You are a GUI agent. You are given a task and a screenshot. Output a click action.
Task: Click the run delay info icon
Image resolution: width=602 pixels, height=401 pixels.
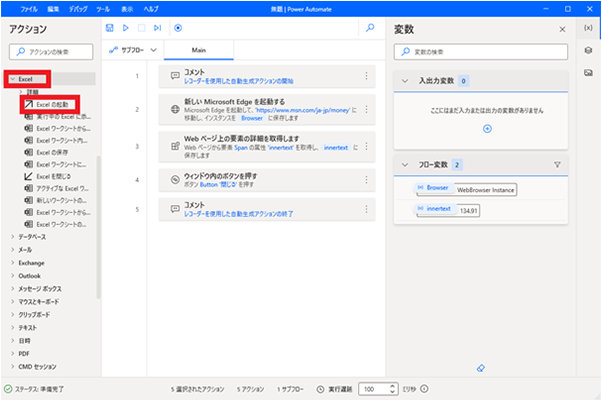pos(424,389)
